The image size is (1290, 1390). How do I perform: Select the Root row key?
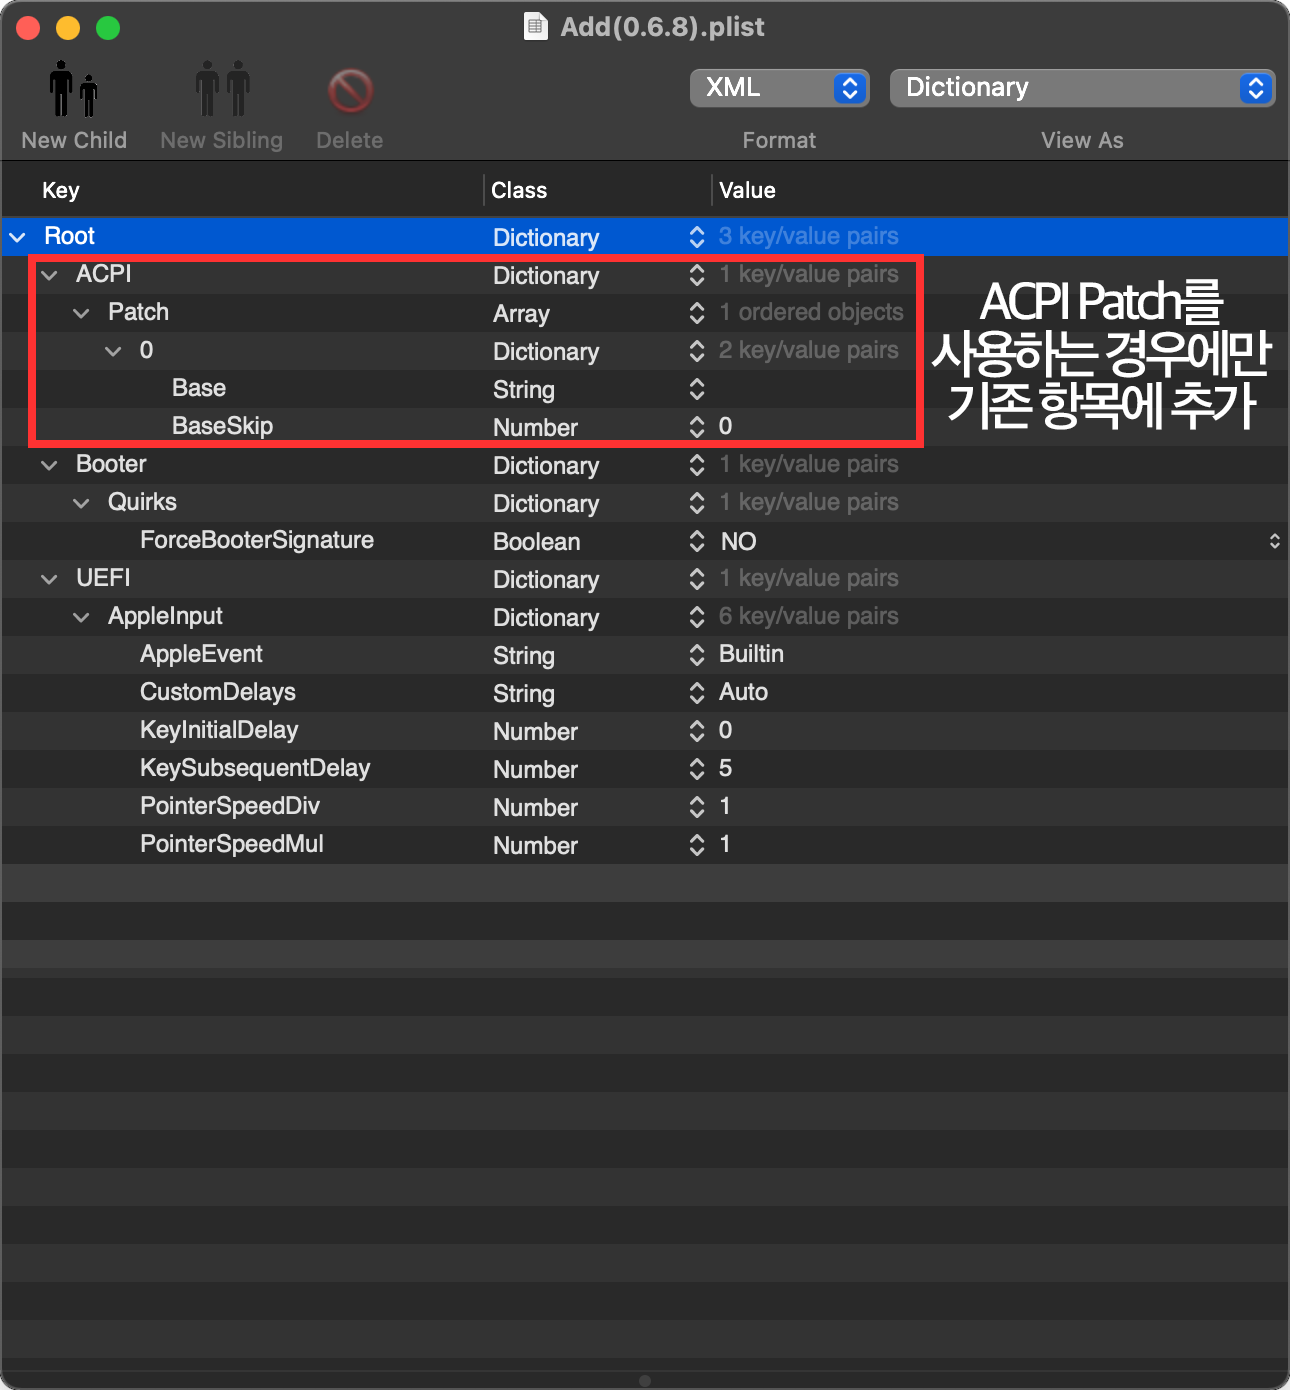point(69,236)
